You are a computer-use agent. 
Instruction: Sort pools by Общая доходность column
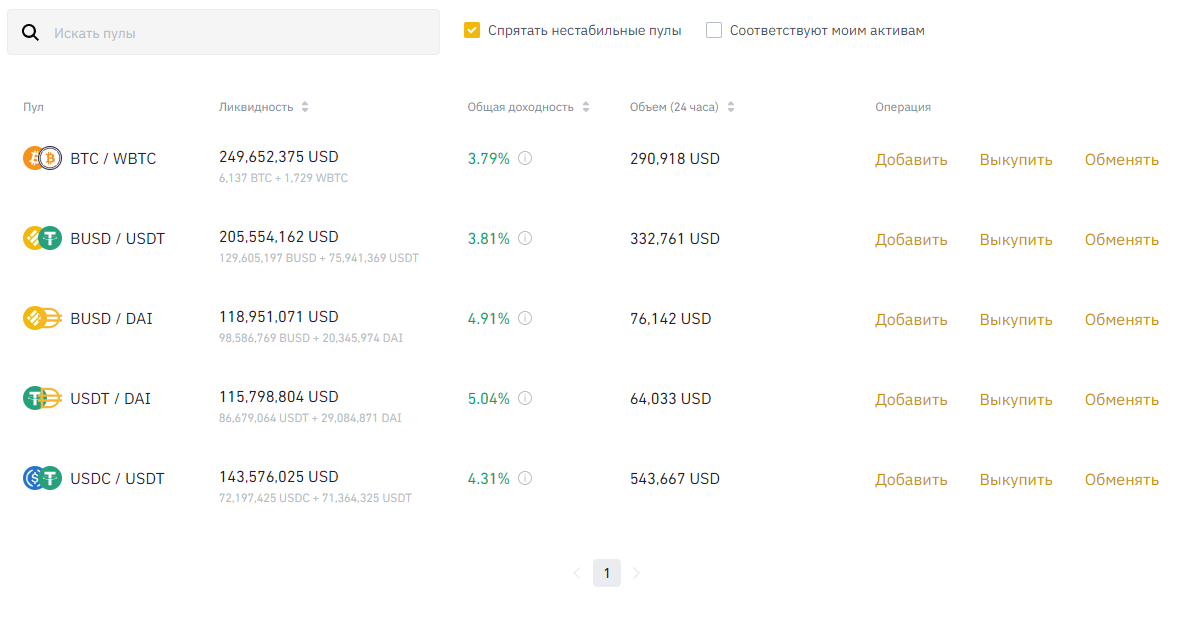(586, 107)
